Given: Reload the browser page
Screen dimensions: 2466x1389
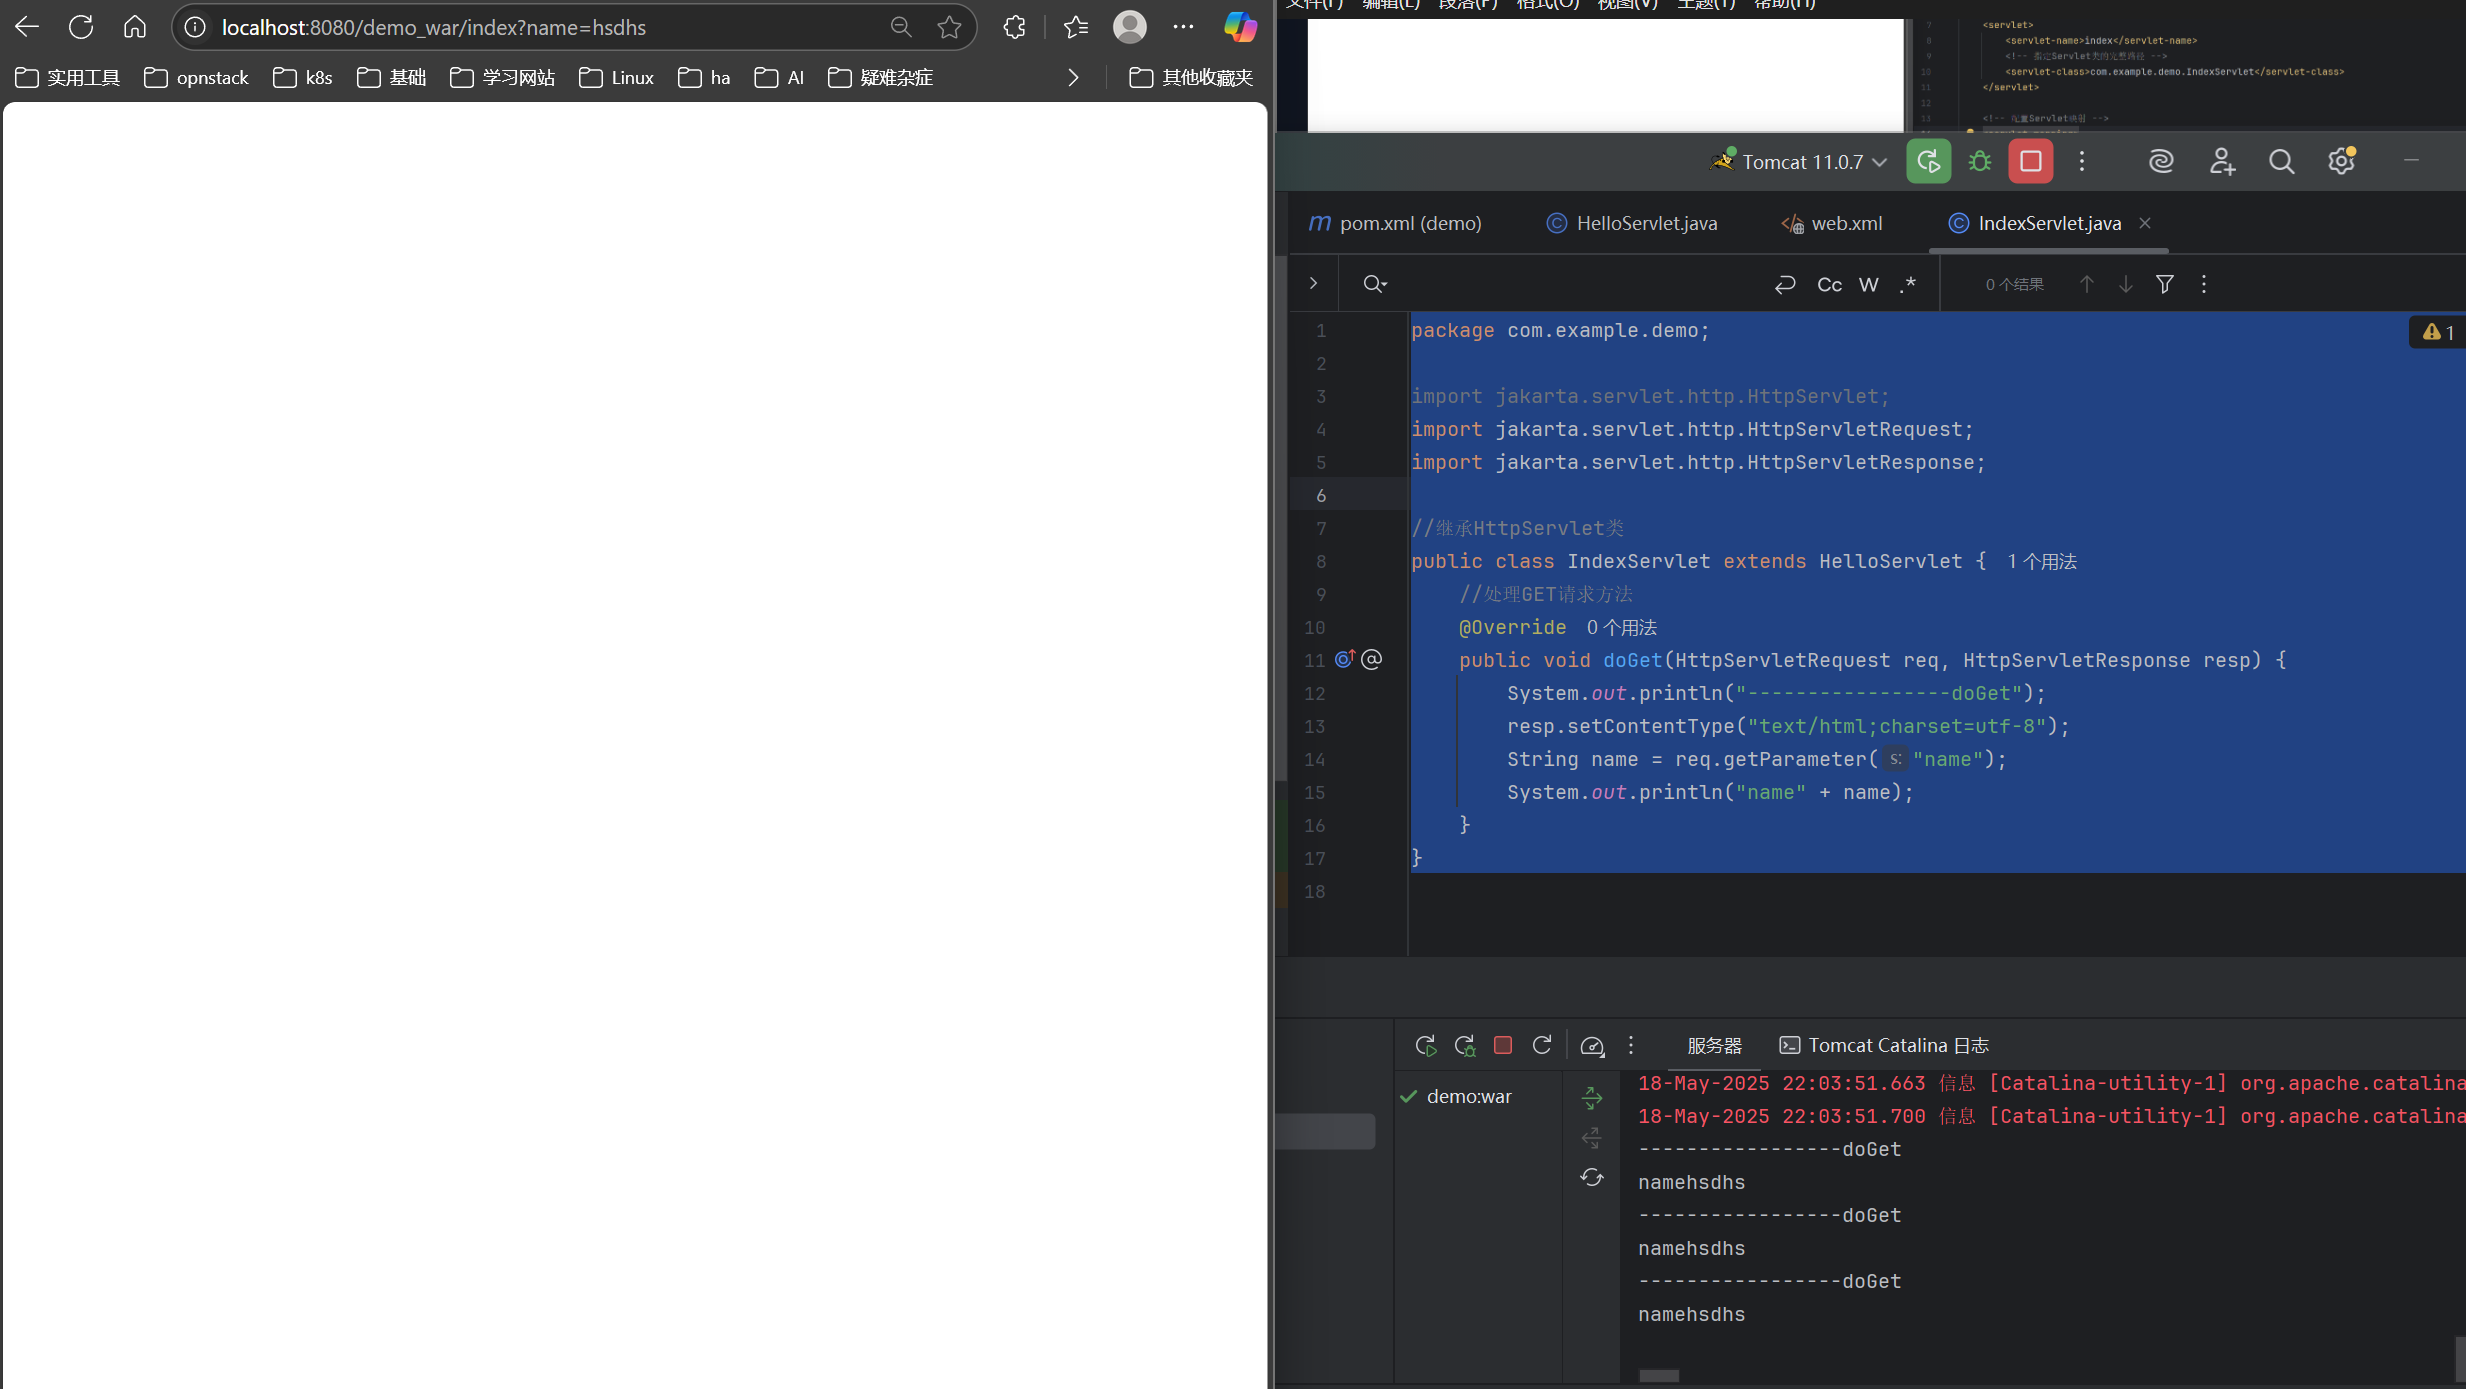Looking at the screenshot, I should coord(81,27).
